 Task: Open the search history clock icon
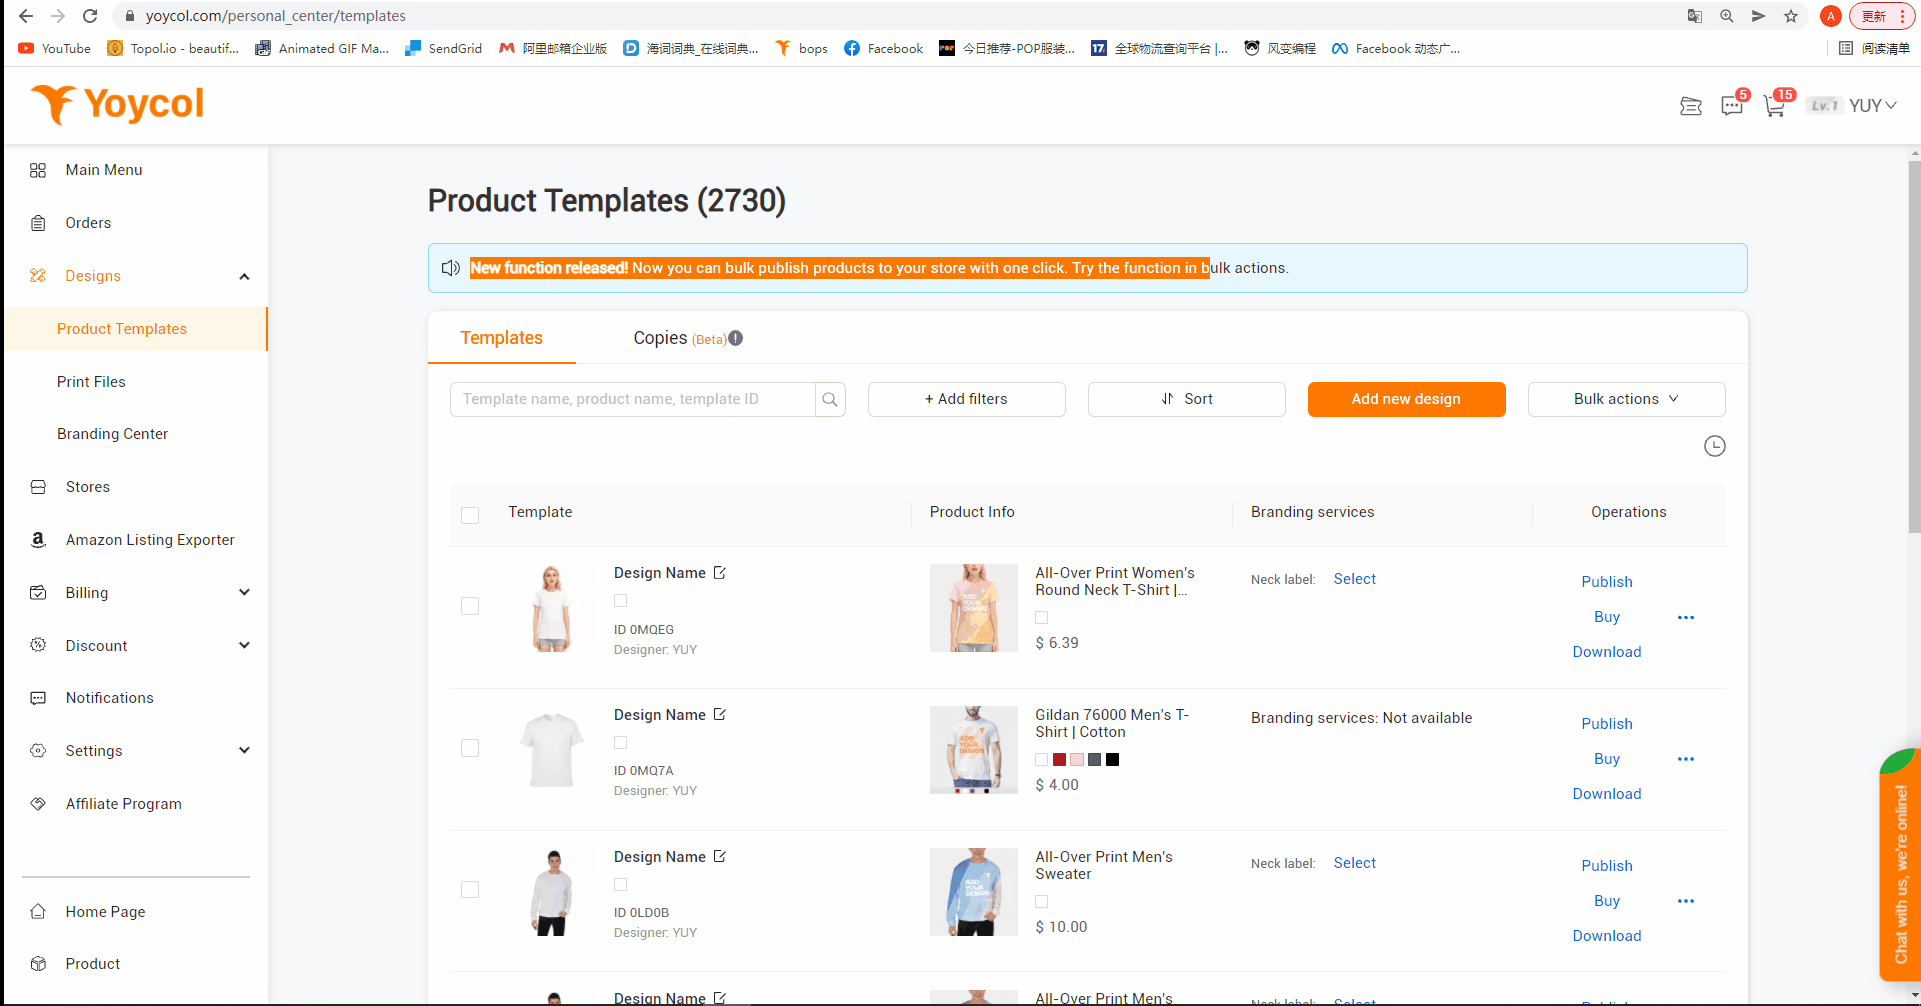pyautogui.click(x=1714, y=446)
